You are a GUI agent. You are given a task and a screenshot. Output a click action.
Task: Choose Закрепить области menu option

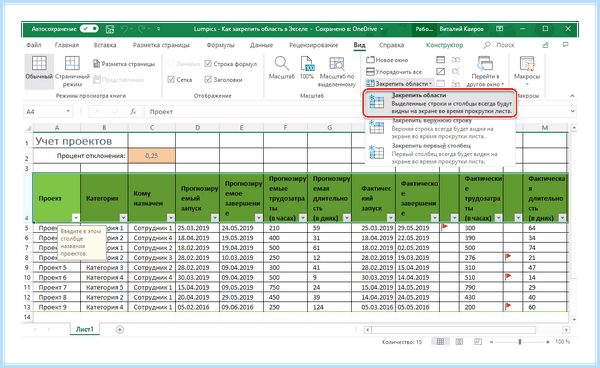[x=440, y=103]
